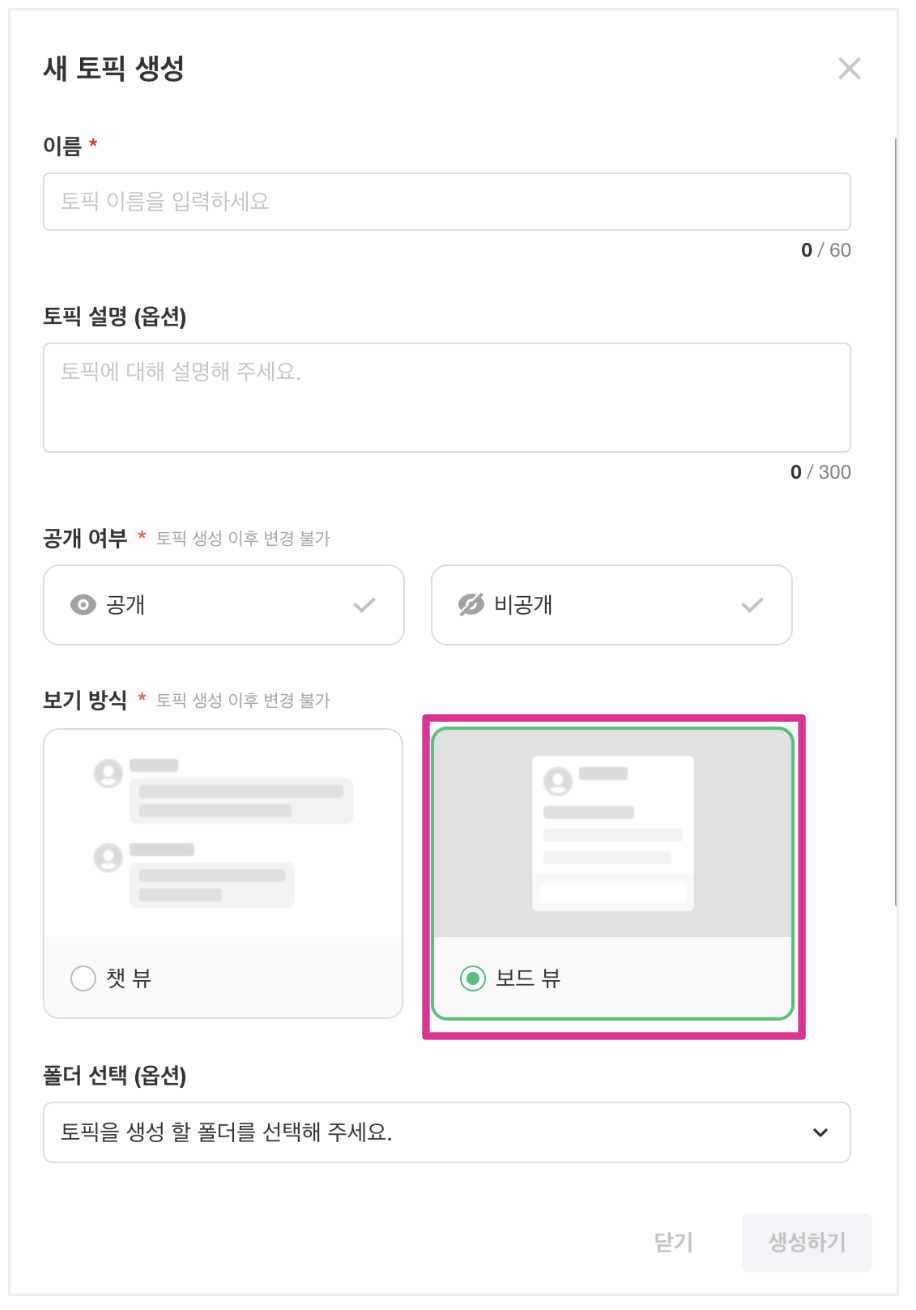Click the topic description text area

[x=446, y=397]
